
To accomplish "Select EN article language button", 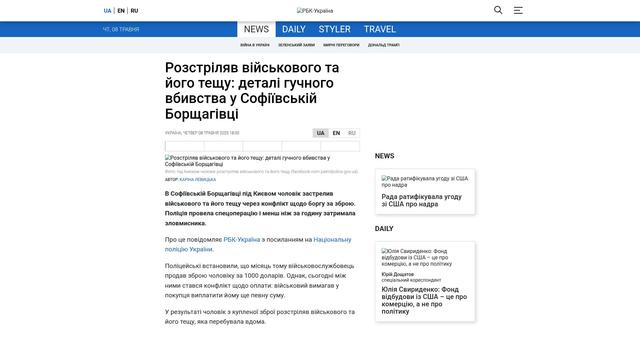I will (x=336, y=133).
